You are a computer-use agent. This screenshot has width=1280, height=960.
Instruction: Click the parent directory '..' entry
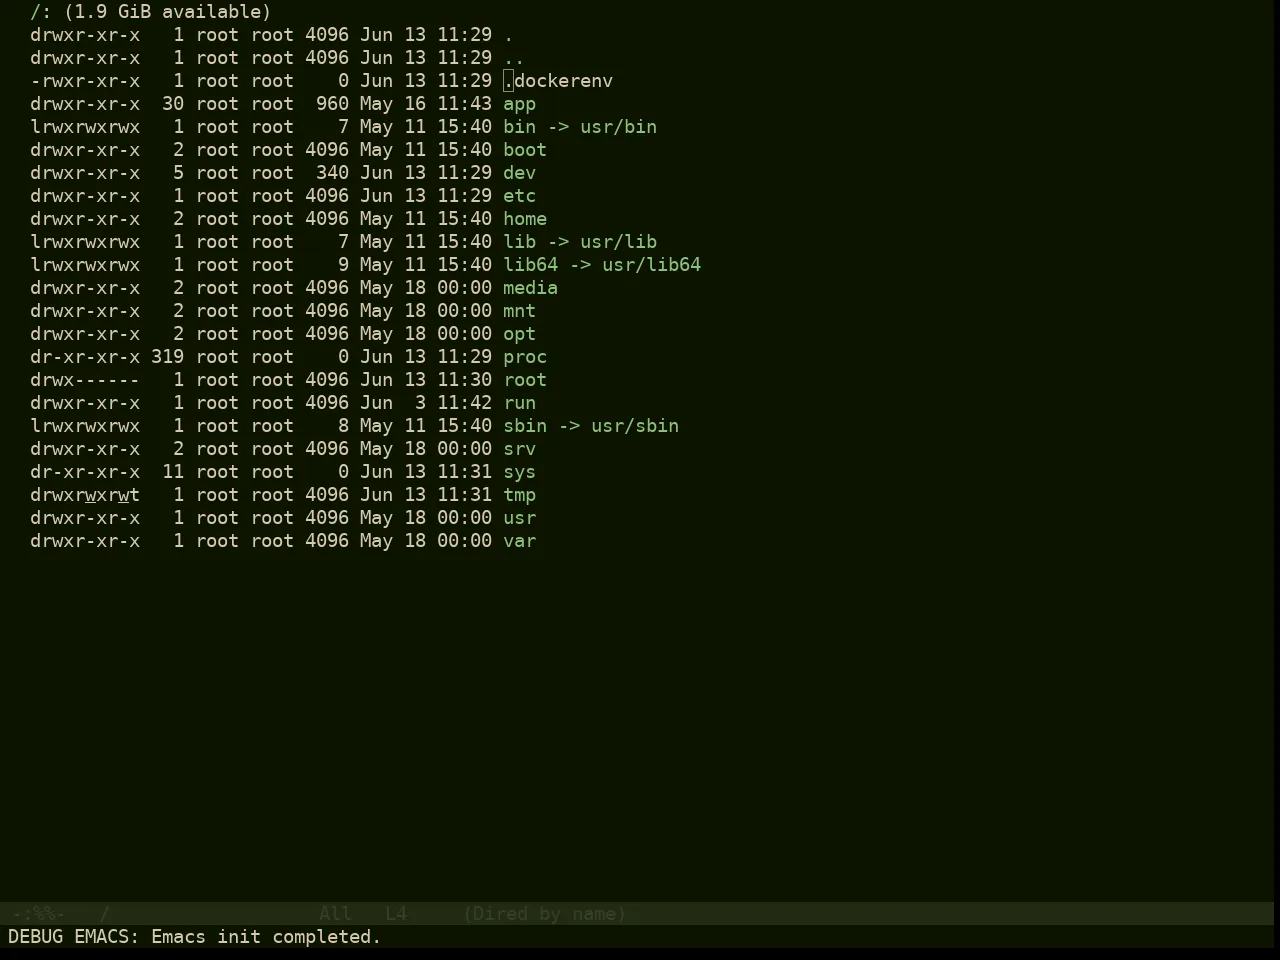514,58
